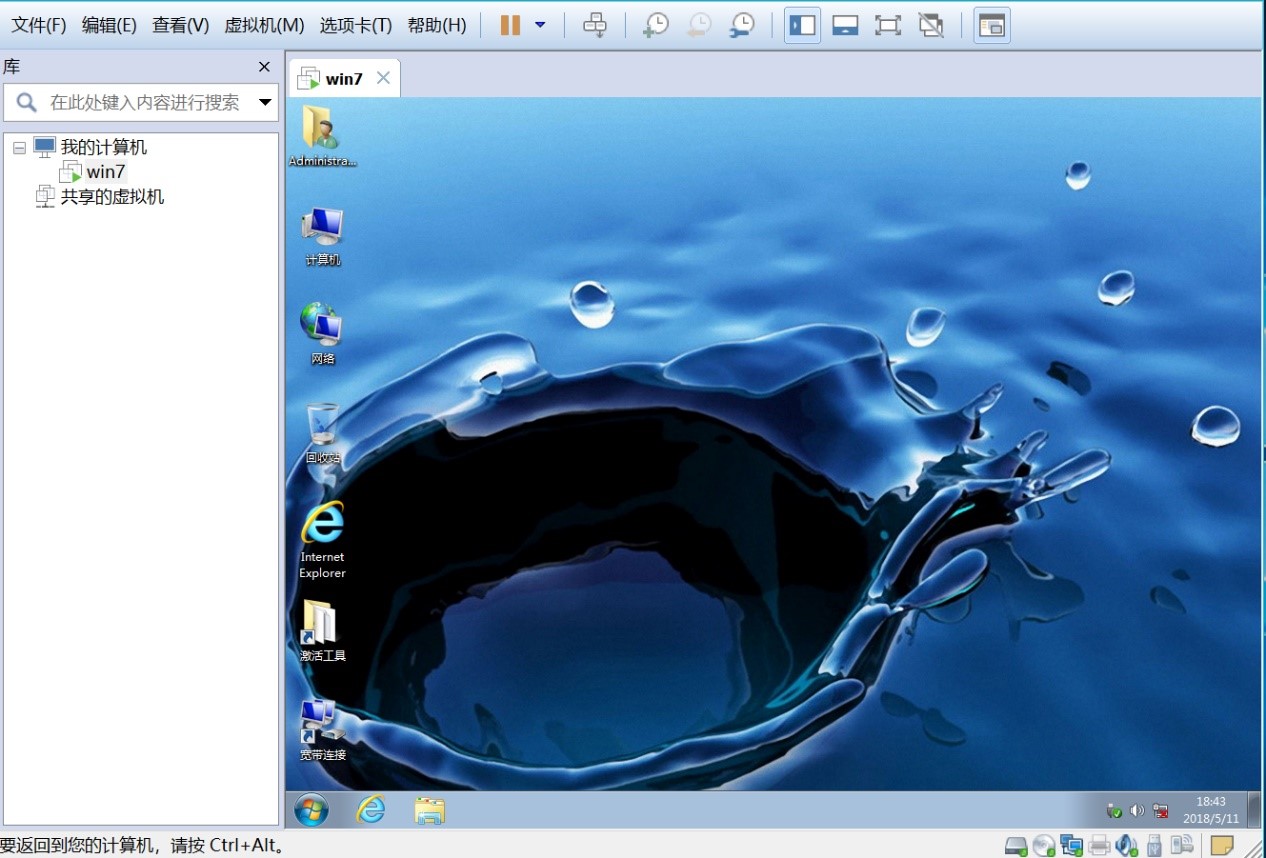Viewport: 1266px width, 858px height.
Task: Select the 回收站 recycle bin icon
Action: pyautogui.click(x=322, y=433)
